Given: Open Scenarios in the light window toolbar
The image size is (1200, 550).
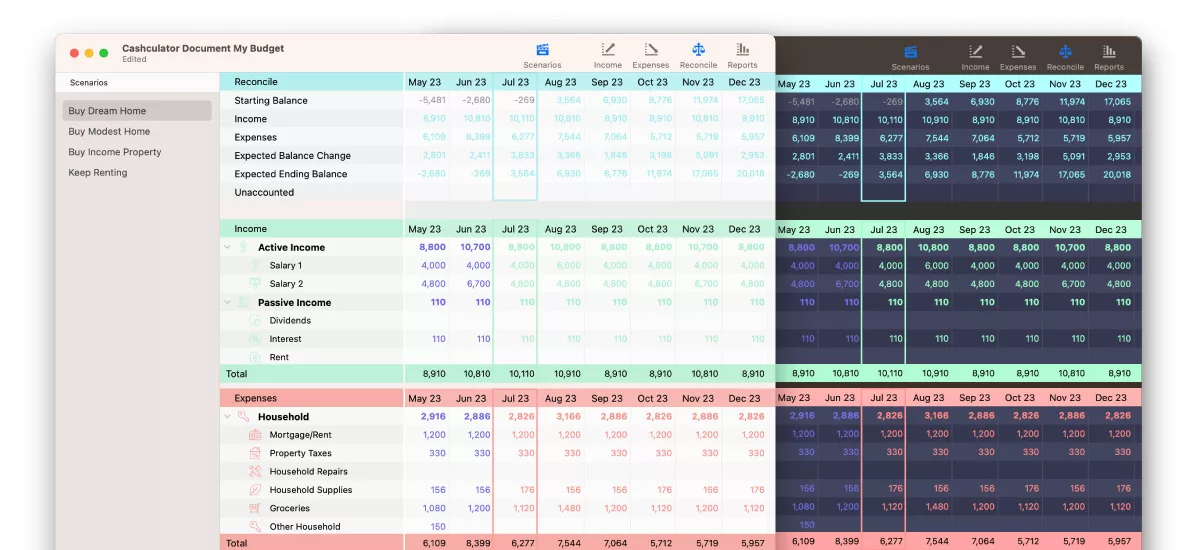Looking at the screenshot, I should [542, 56].
